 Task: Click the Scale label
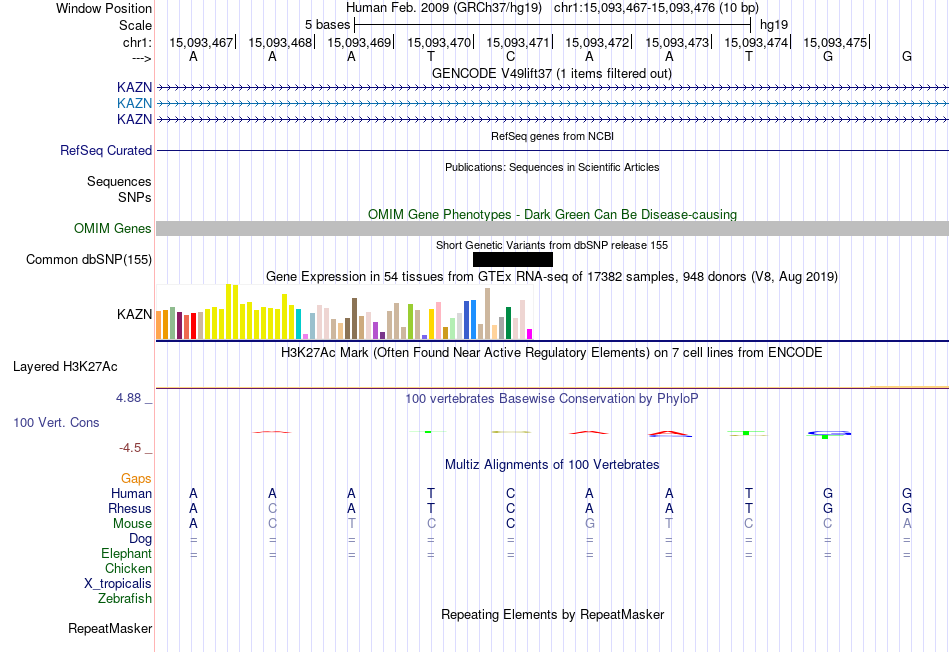pos(135,25)
